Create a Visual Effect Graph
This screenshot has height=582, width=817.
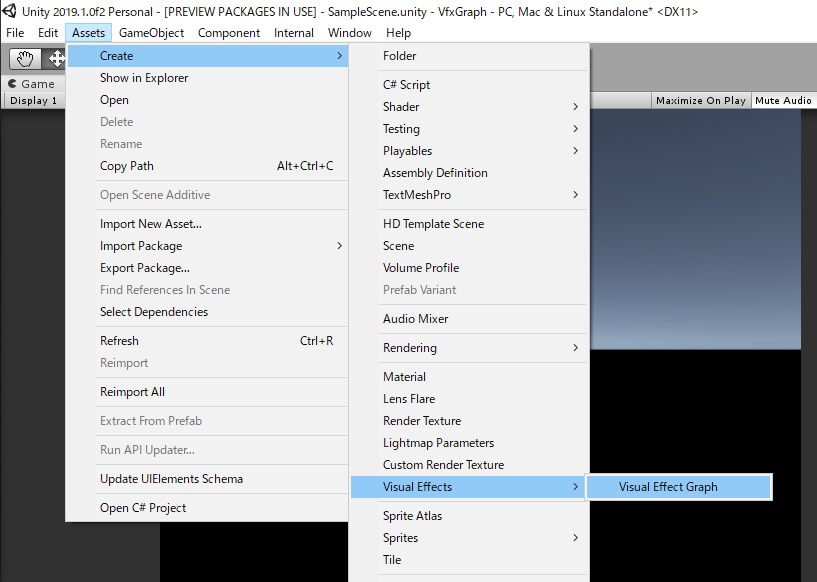tap(679, 487)
